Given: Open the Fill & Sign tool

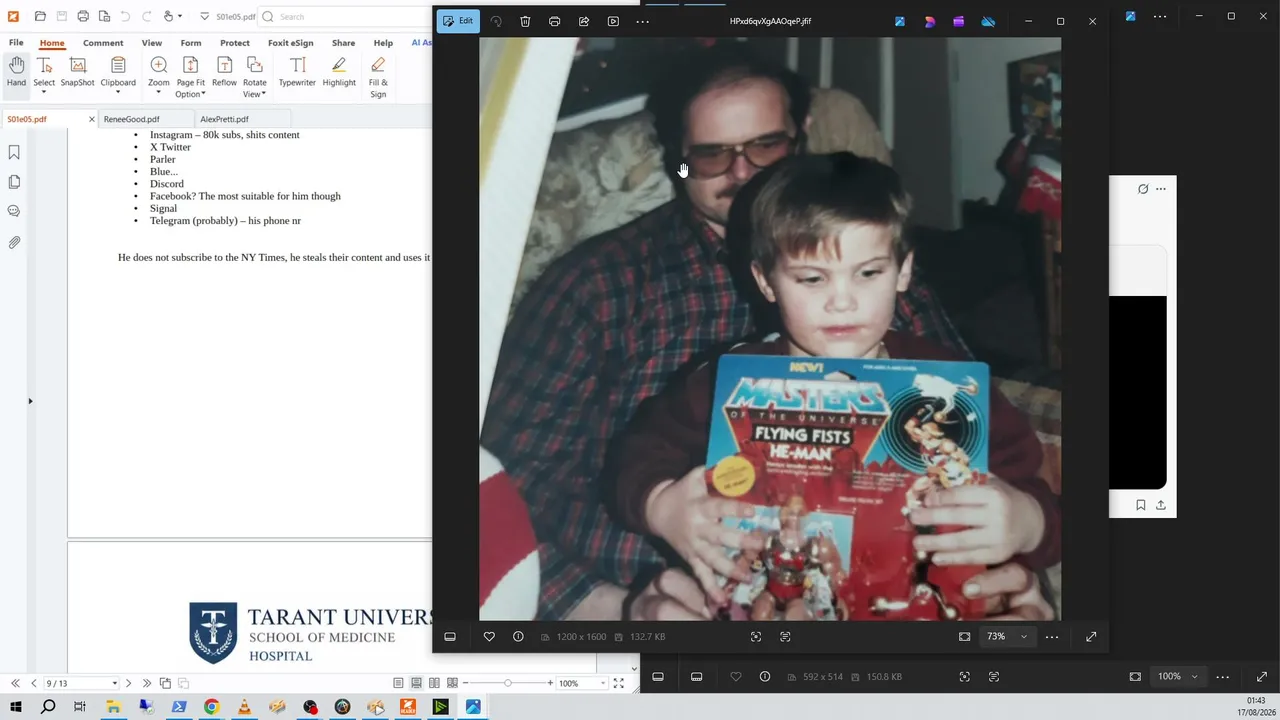Looking at the screenshot, I should [x=378, y=78].
